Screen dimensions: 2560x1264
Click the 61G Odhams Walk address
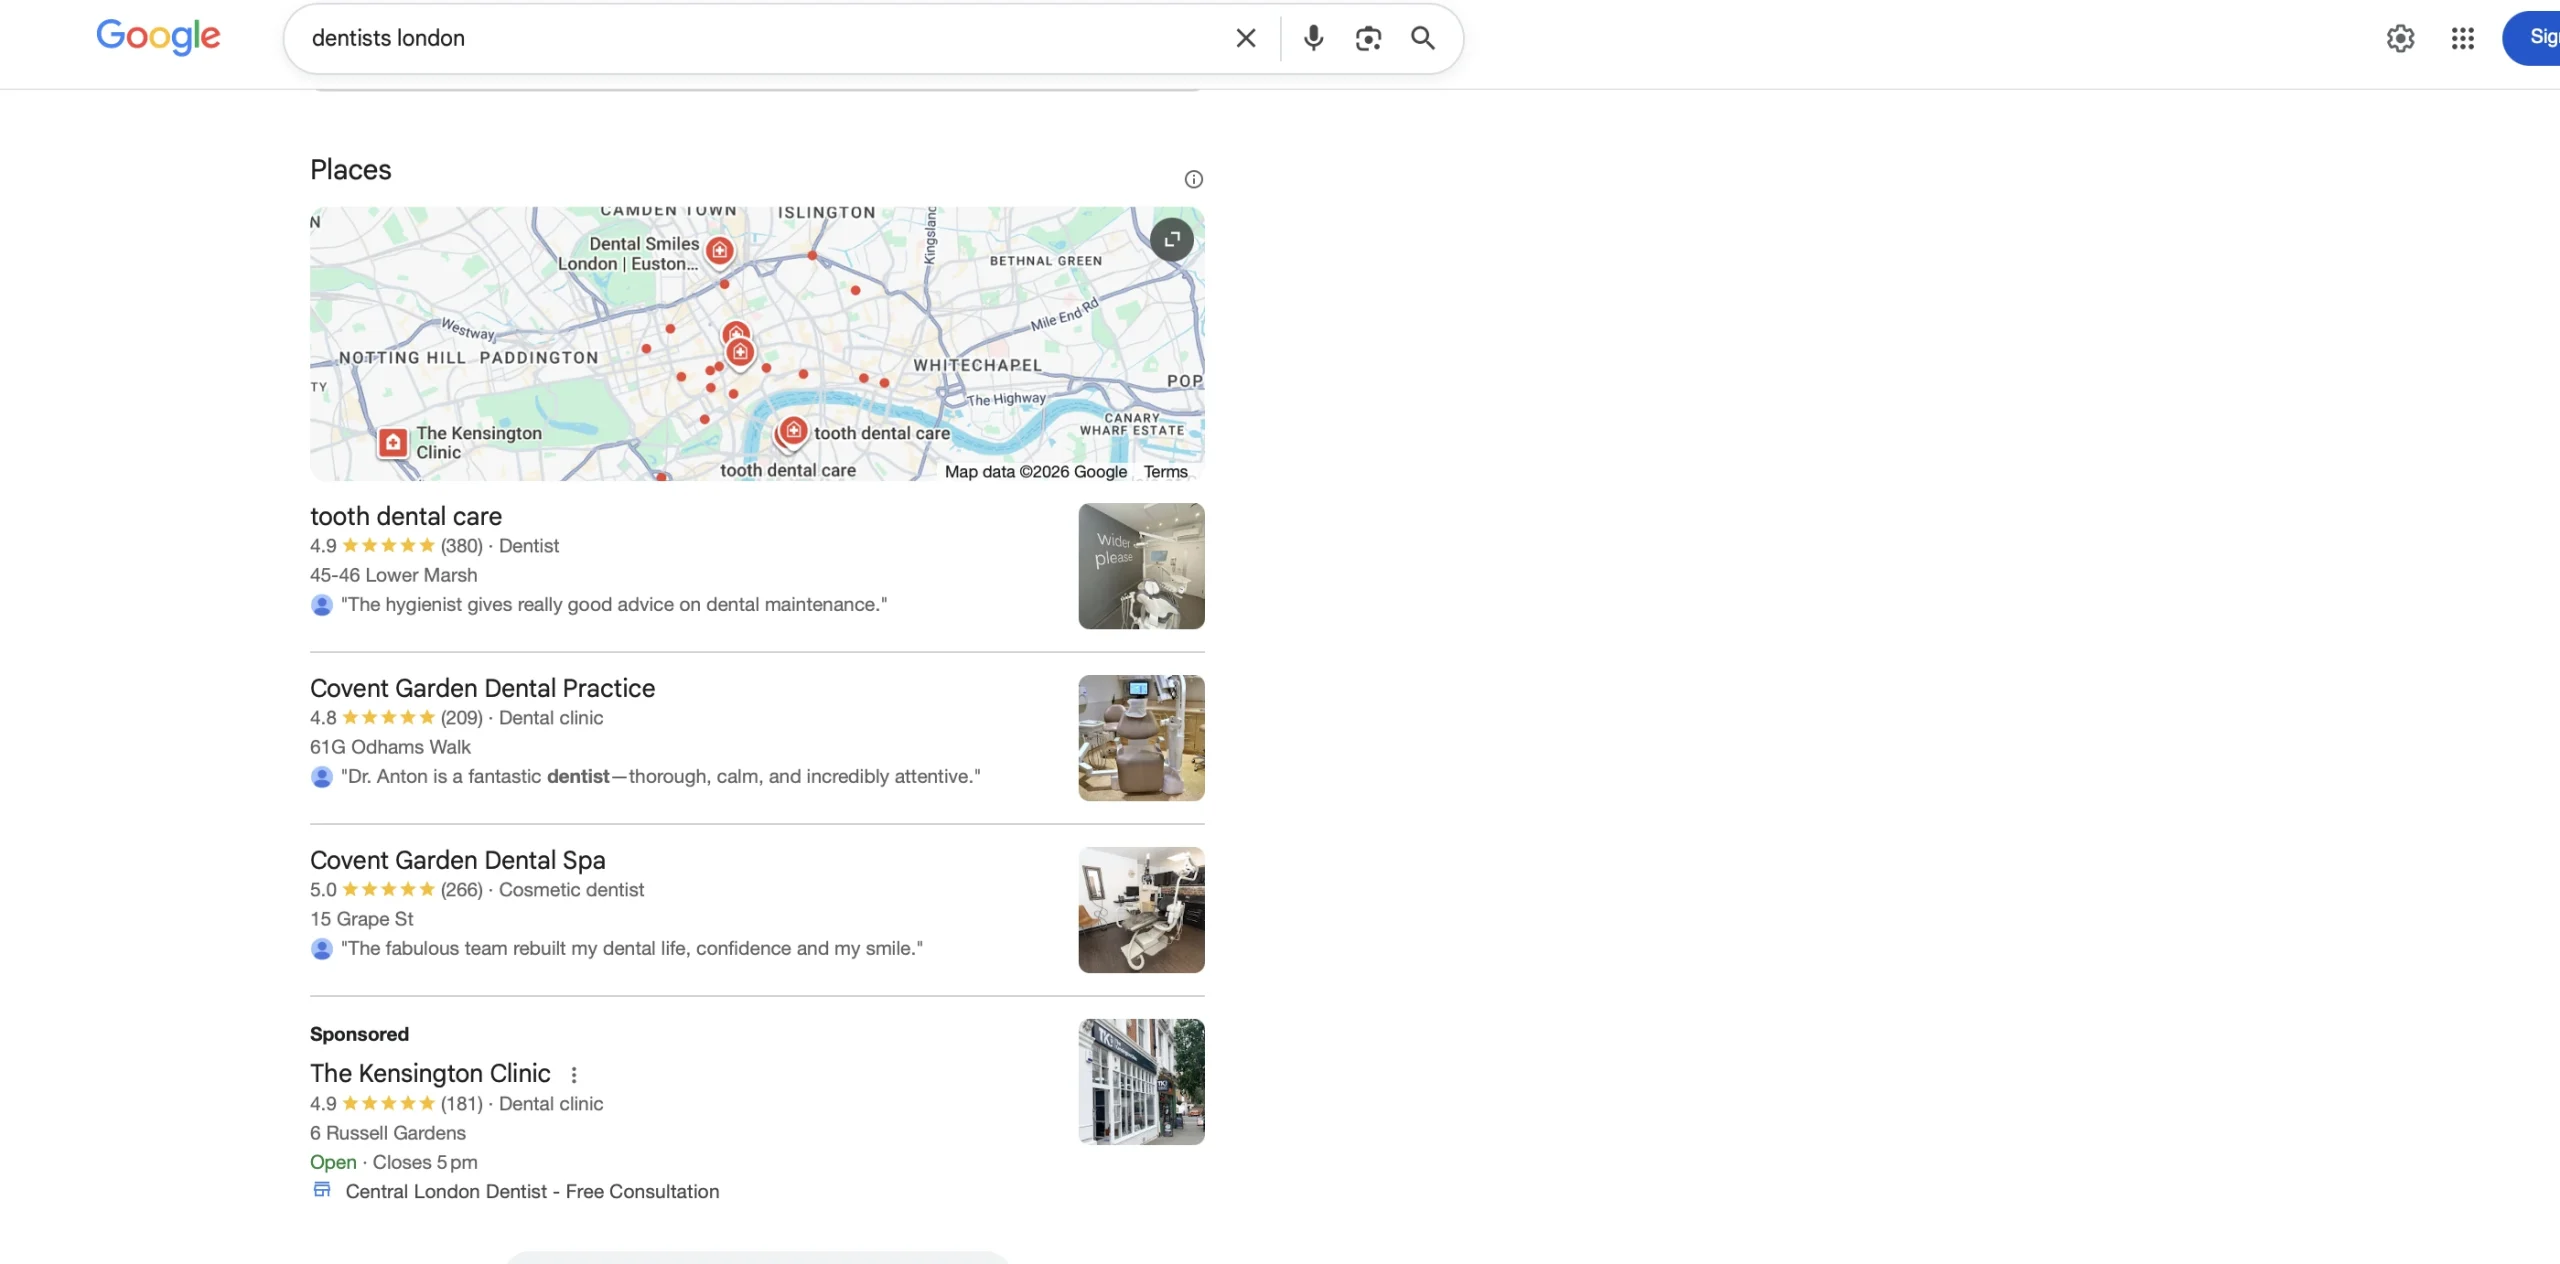(x=390, y=747)
